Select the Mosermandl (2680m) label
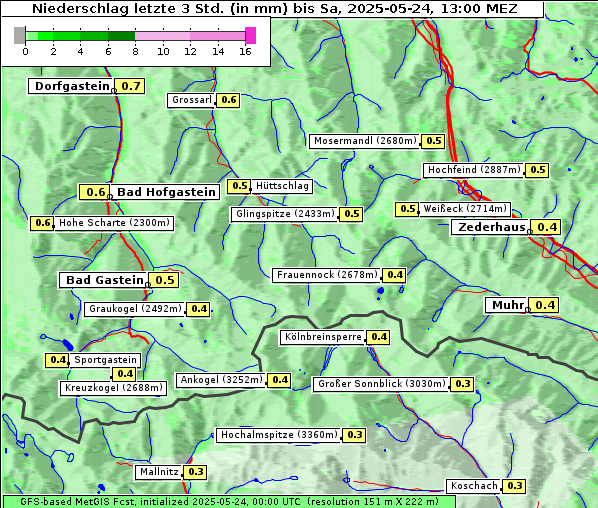Screen dimensions: 598x508 365,141
